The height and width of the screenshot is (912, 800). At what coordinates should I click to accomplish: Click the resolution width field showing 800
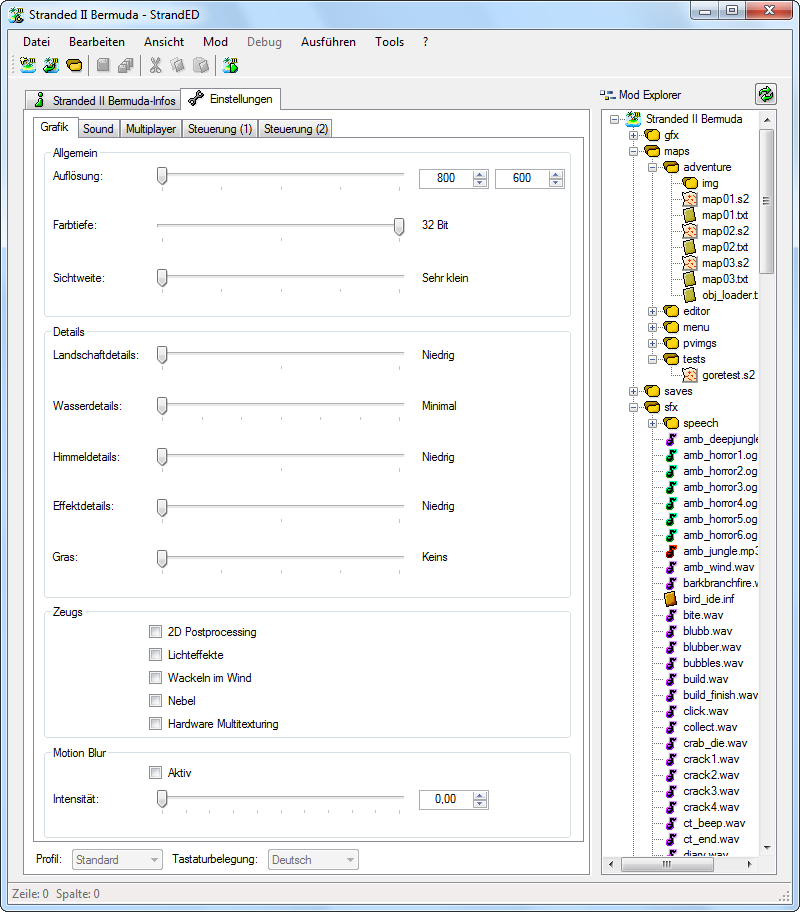coord(446,178)
